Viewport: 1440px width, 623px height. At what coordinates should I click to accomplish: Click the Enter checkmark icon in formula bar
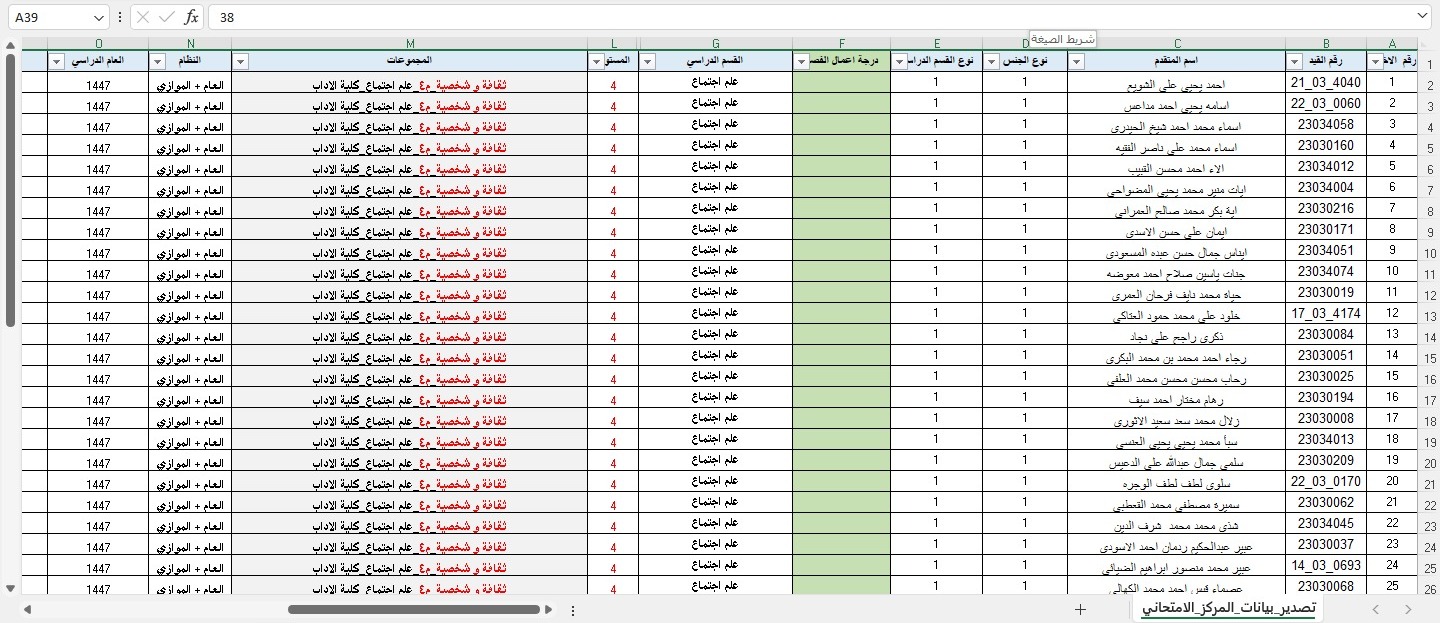pyautogui.click(x=167, y=17)
